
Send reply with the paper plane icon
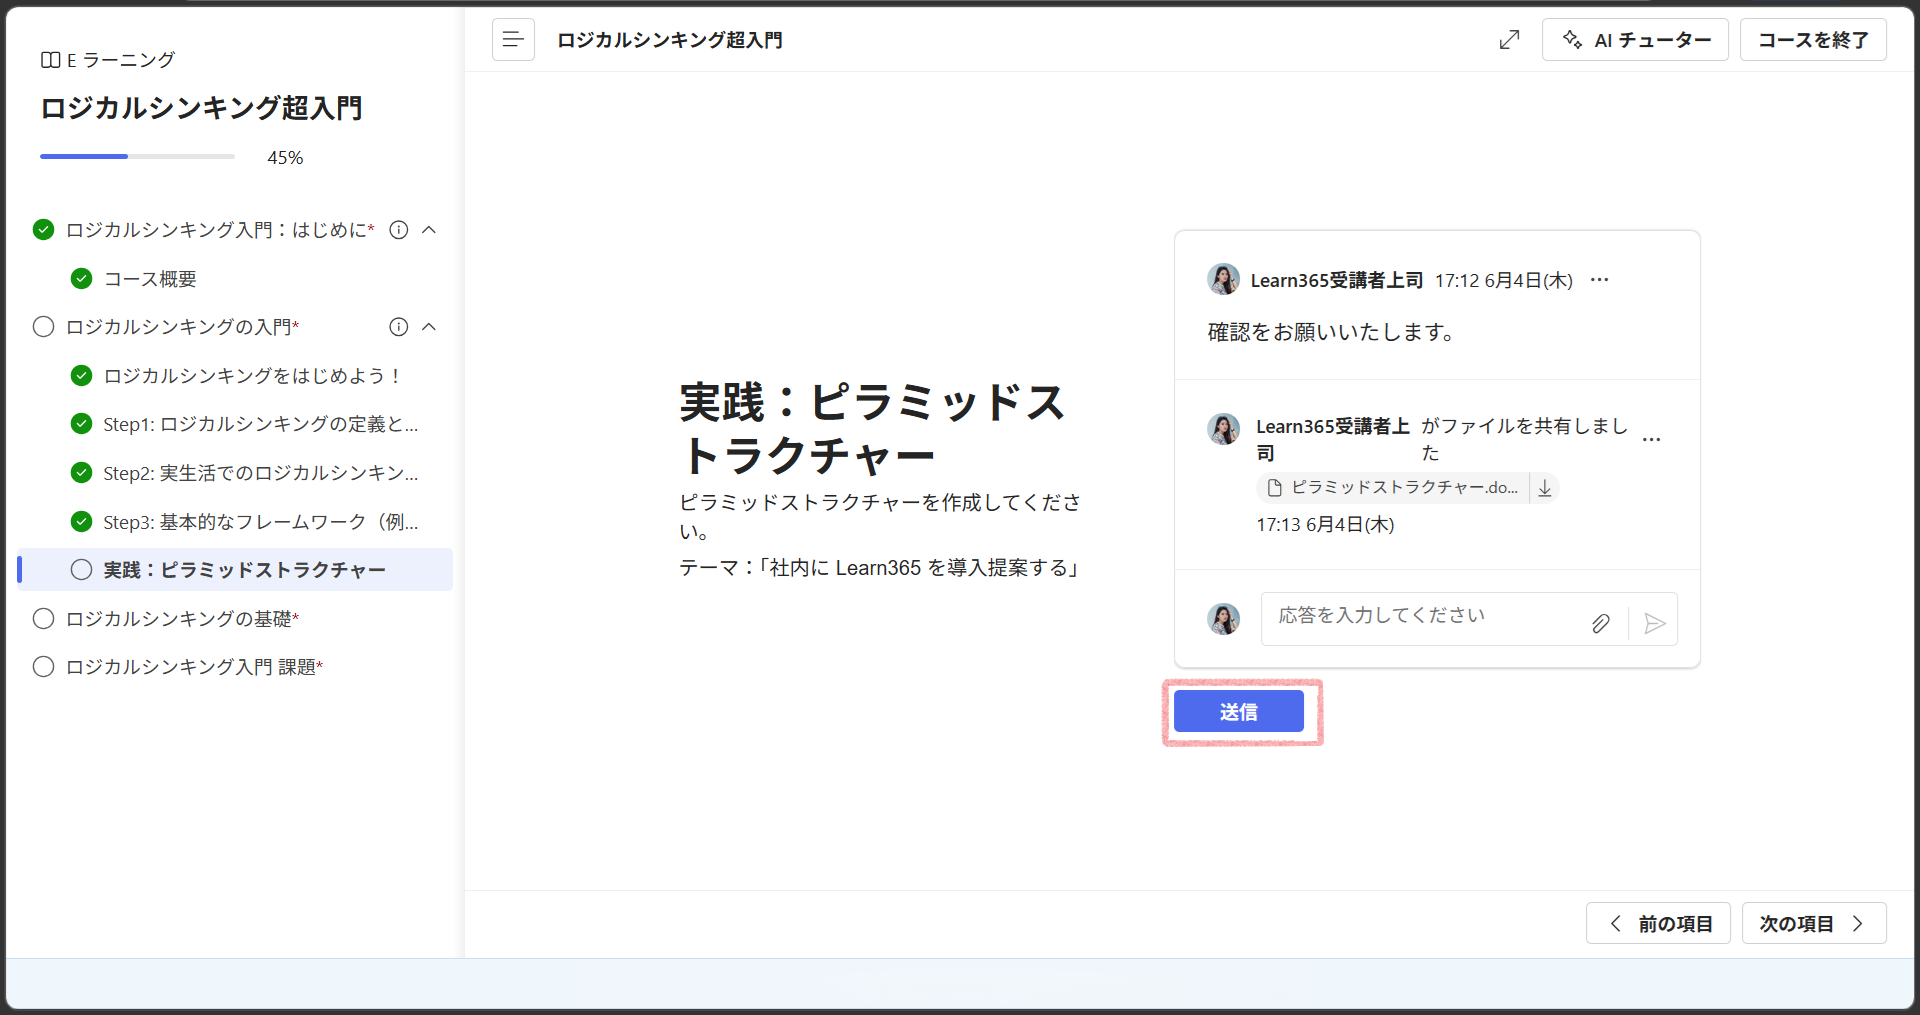tap(1655, 624)
